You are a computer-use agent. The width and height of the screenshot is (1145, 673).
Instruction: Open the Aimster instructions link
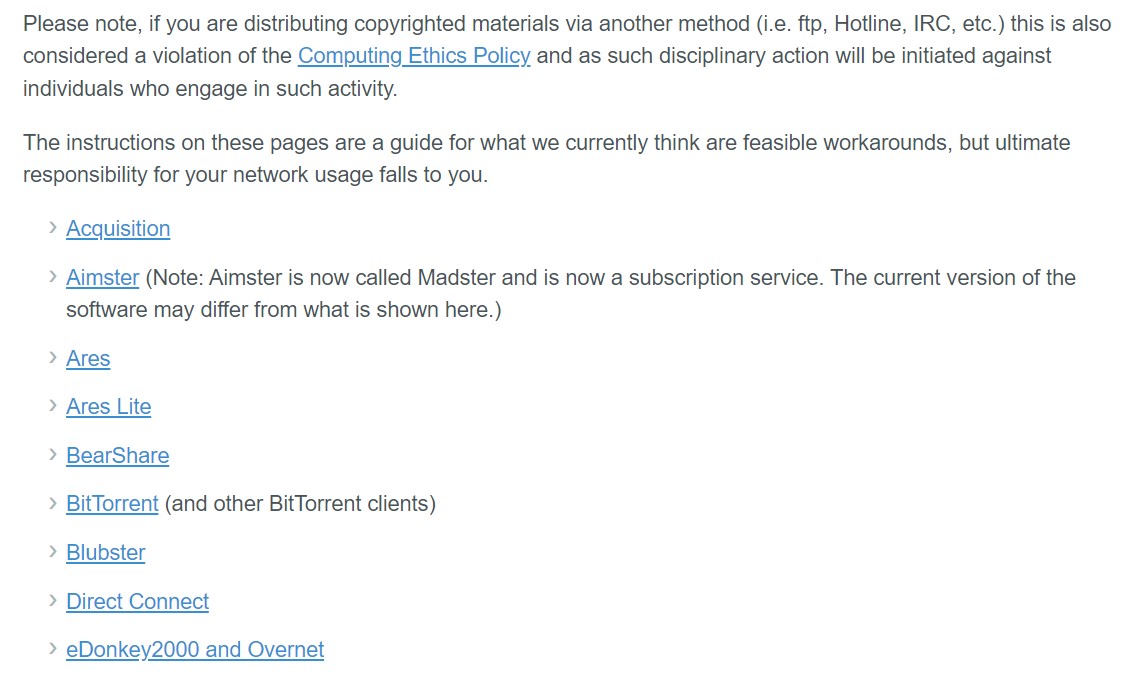pos(102,278)
